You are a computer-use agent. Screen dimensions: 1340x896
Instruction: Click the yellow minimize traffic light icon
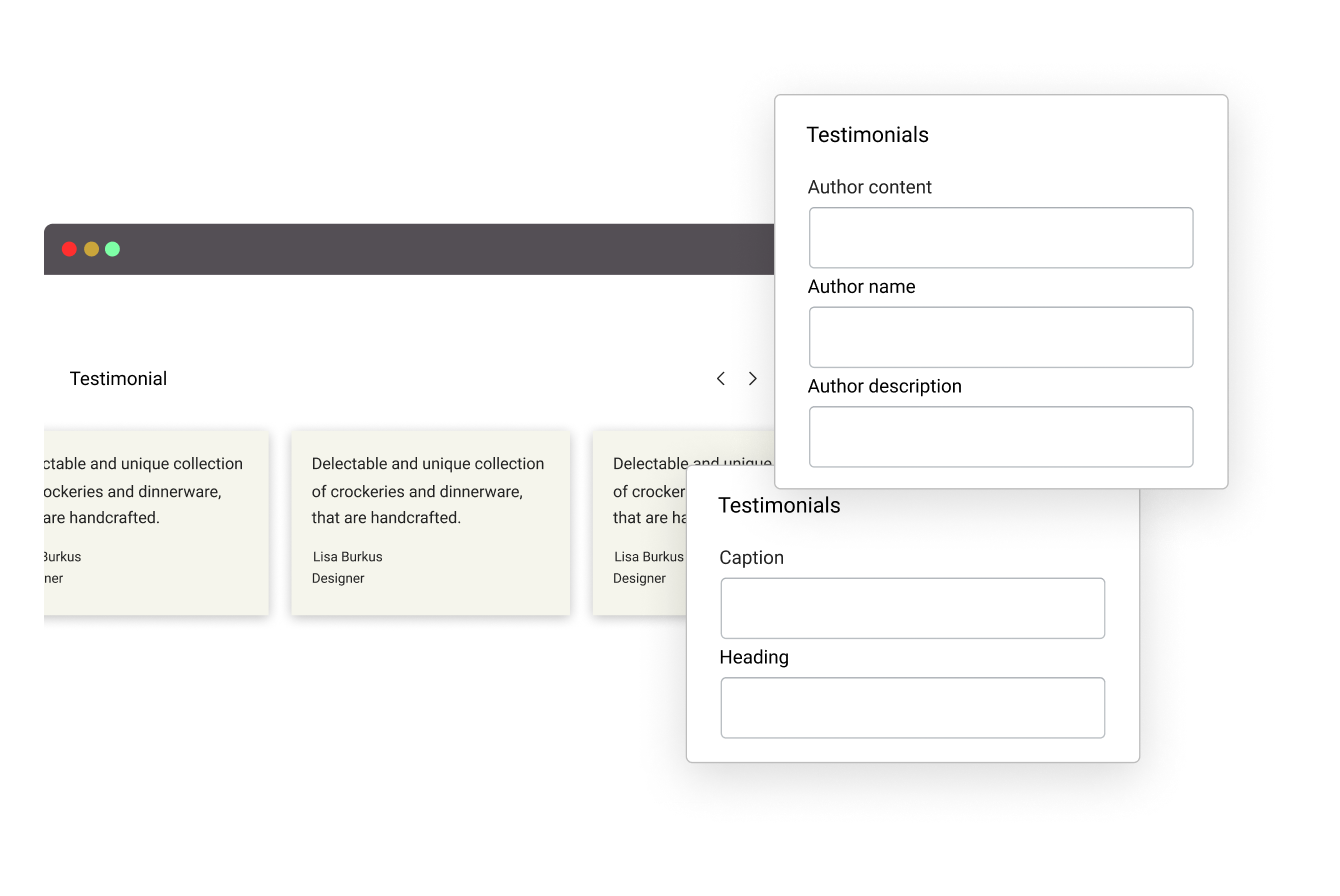90,248
